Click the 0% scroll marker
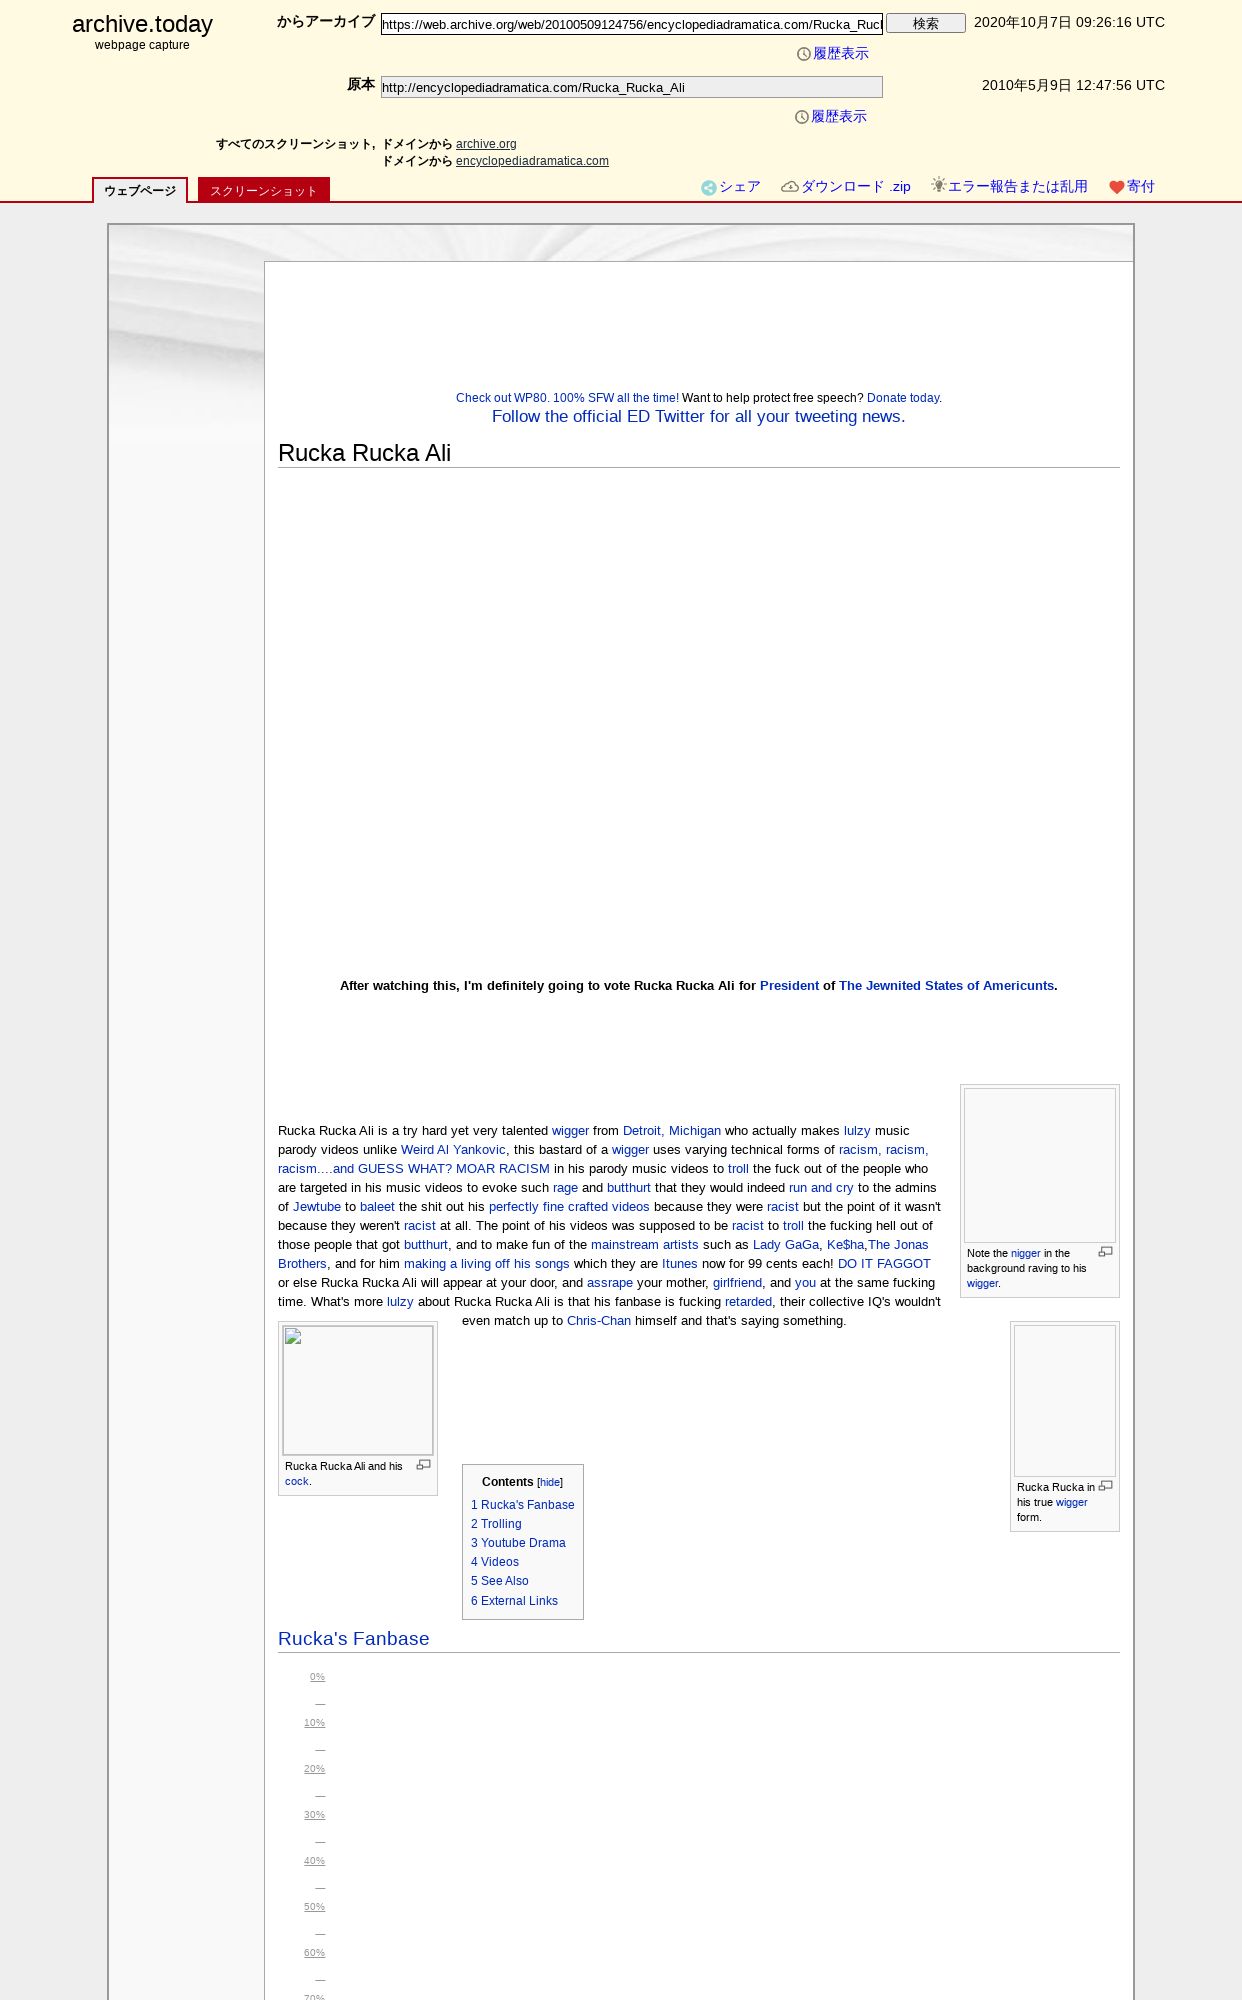 pyautogui.click(x=317, y=1677)
